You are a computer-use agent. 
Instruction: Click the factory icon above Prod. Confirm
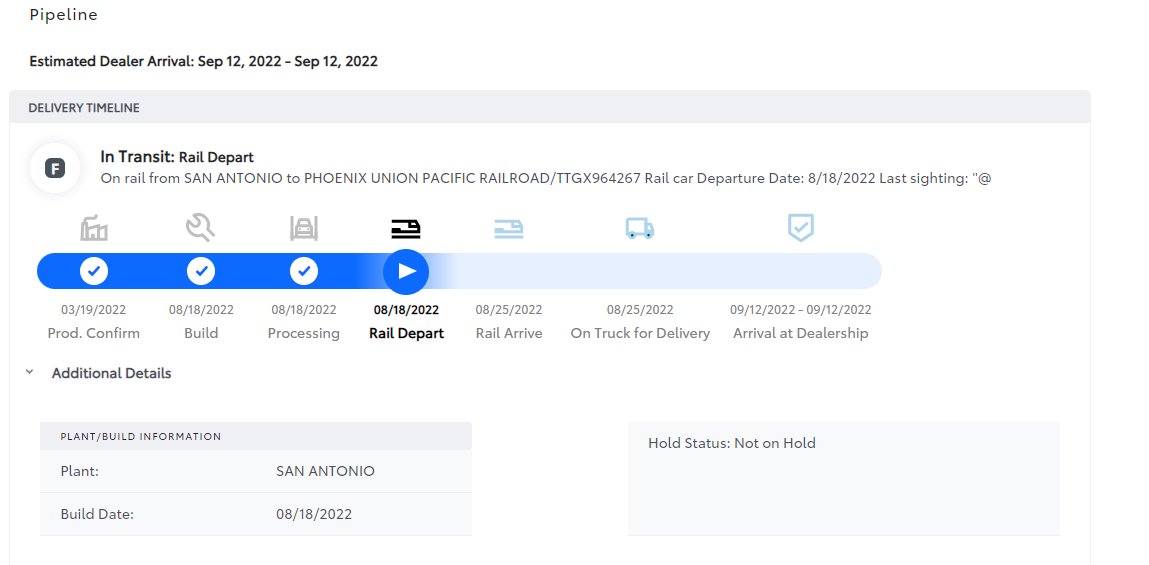tap(94, 229)
